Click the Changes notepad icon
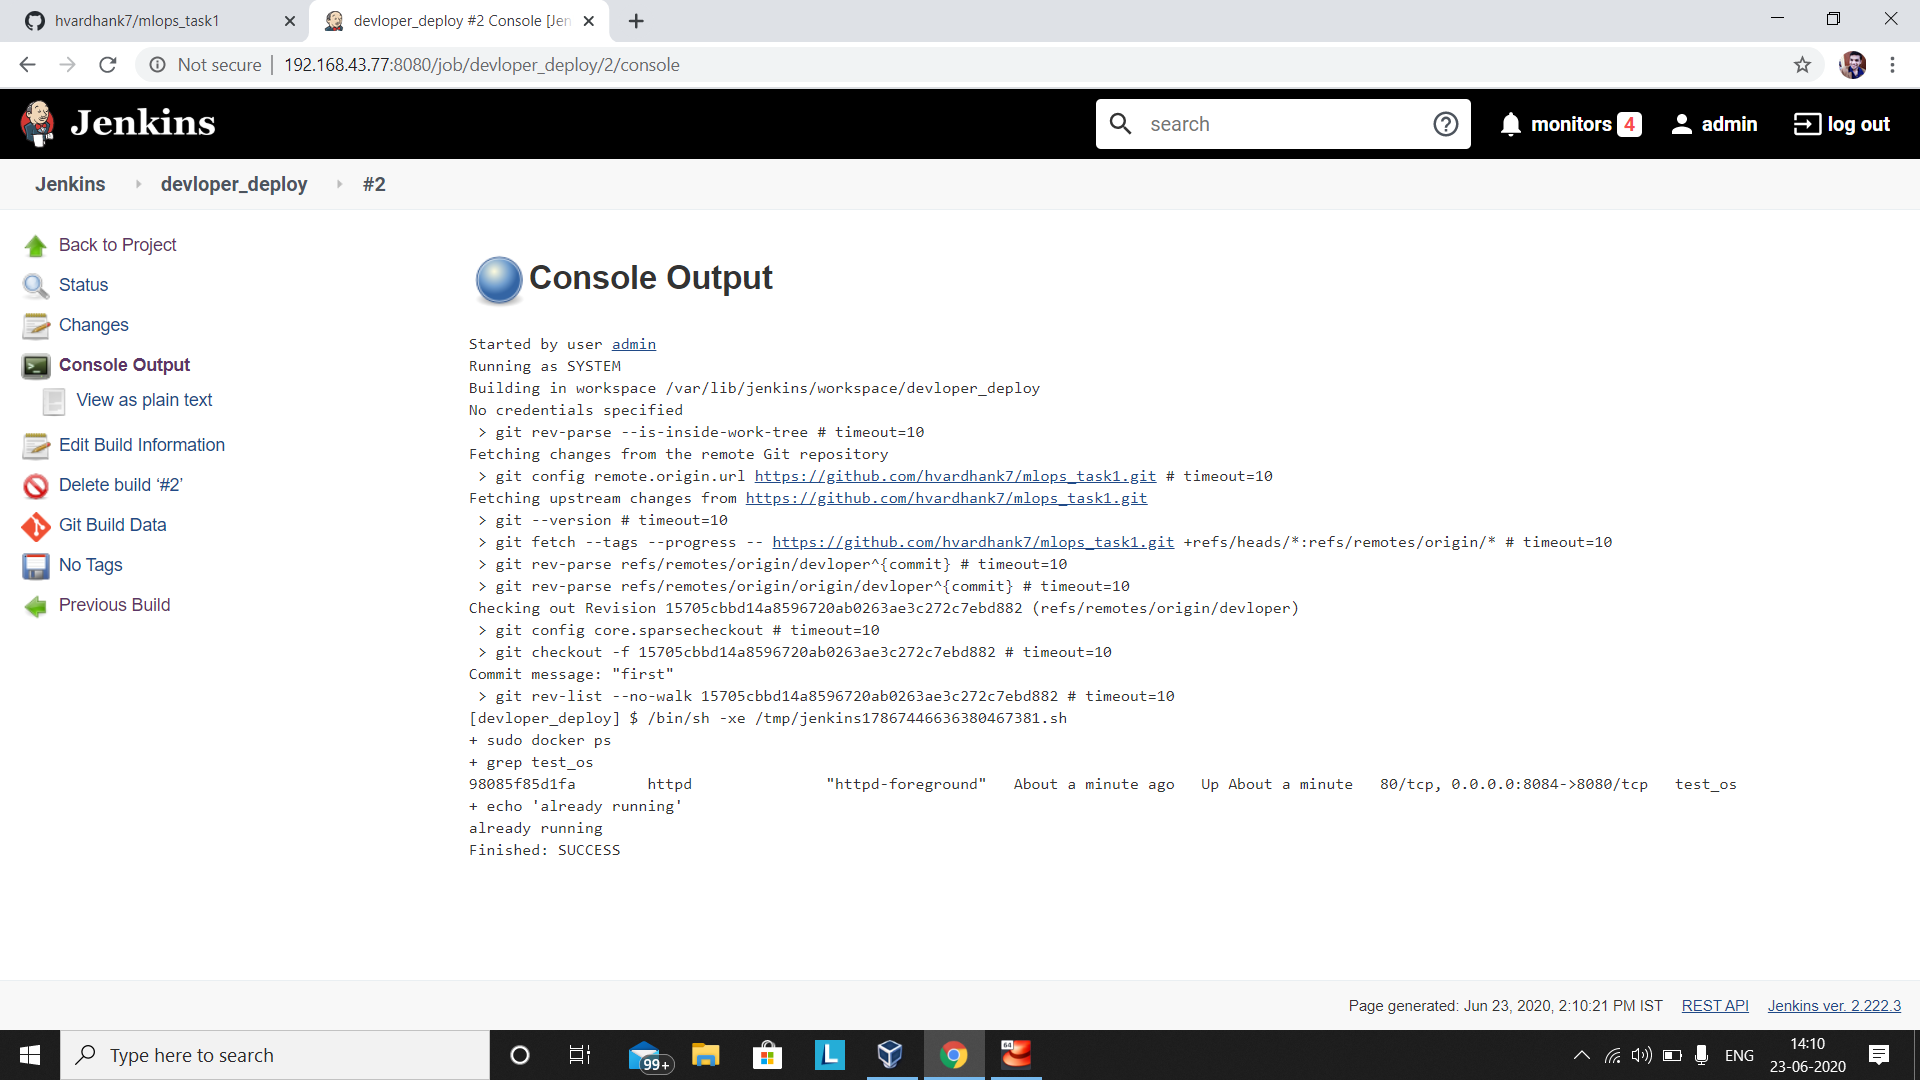Image resolution: width=1920 pixels, height=1080 pixels. pyautogui.click(x=36, y=326)
